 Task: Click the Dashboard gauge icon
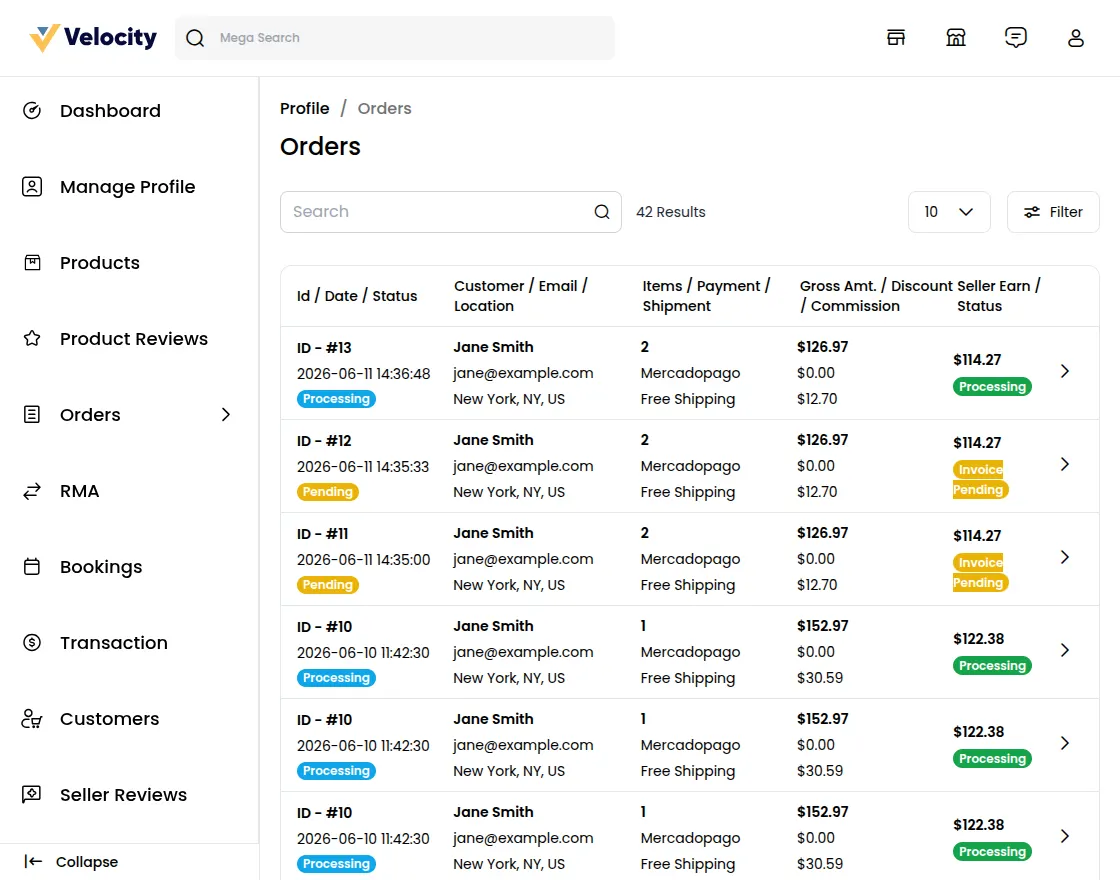click(32, 111)
